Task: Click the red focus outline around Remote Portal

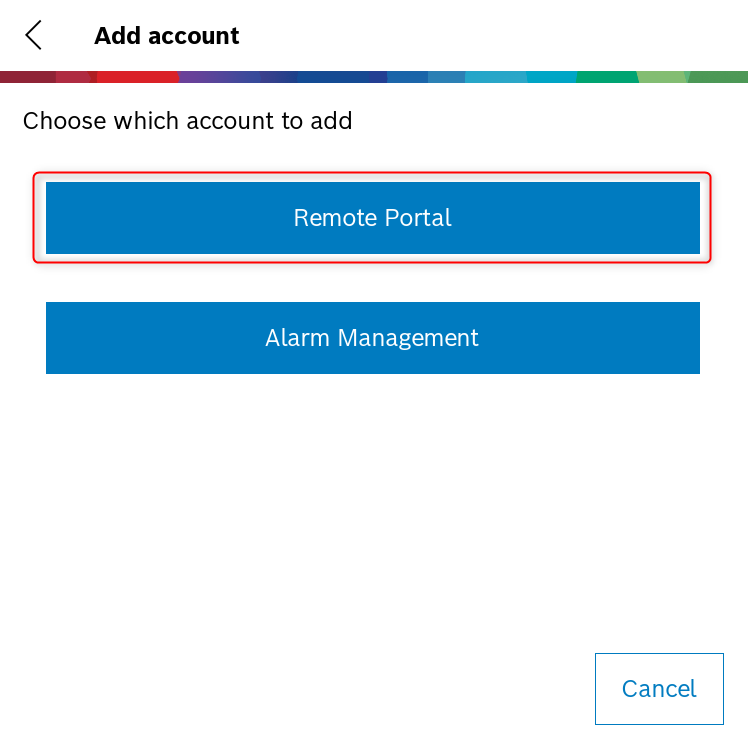Action: tap(372, 175)
